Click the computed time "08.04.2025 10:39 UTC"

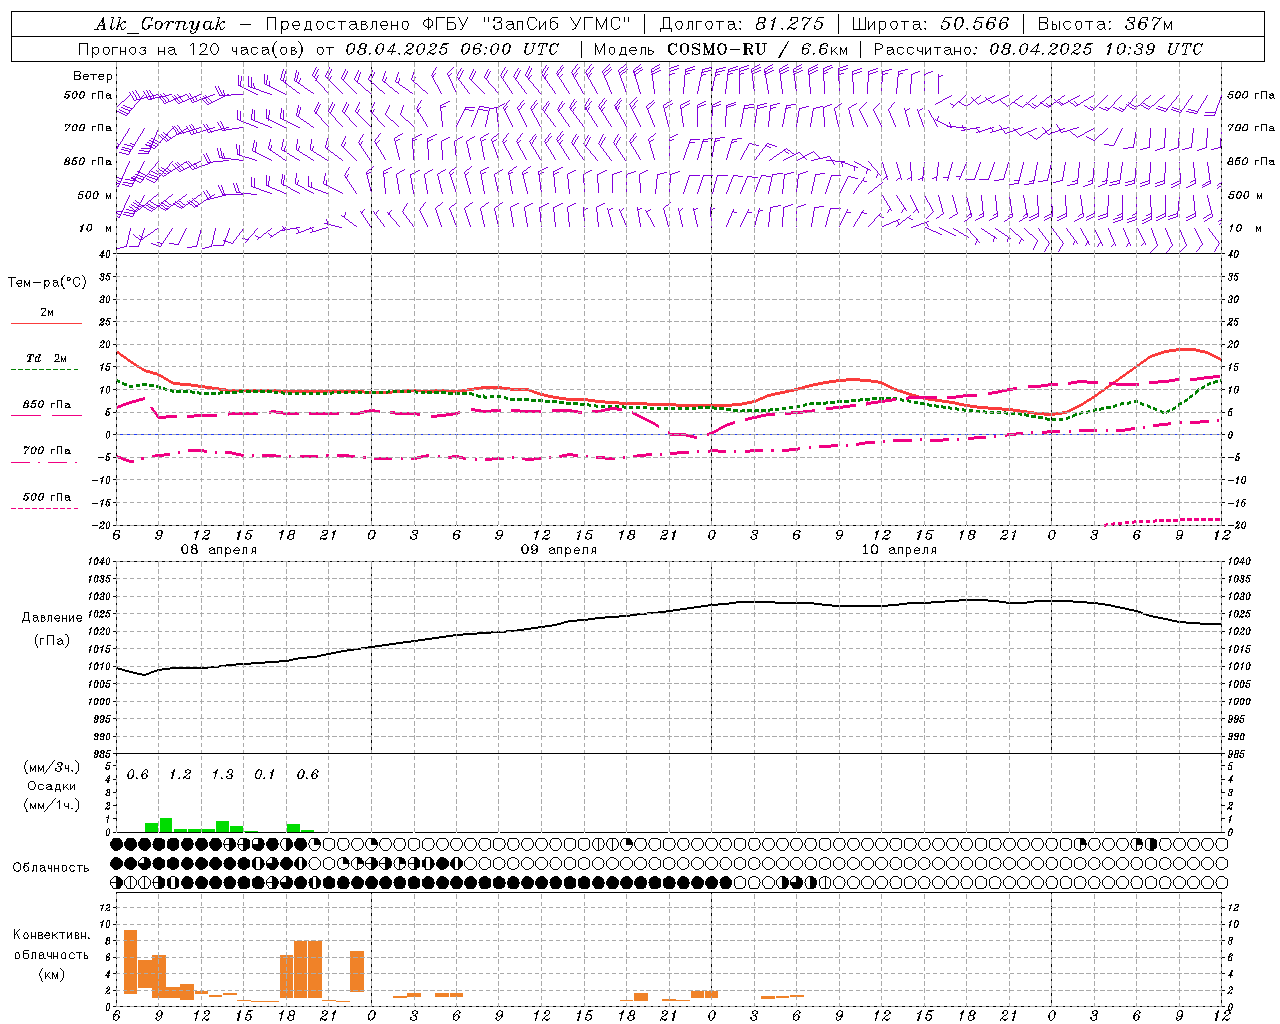coord(1096,49)
